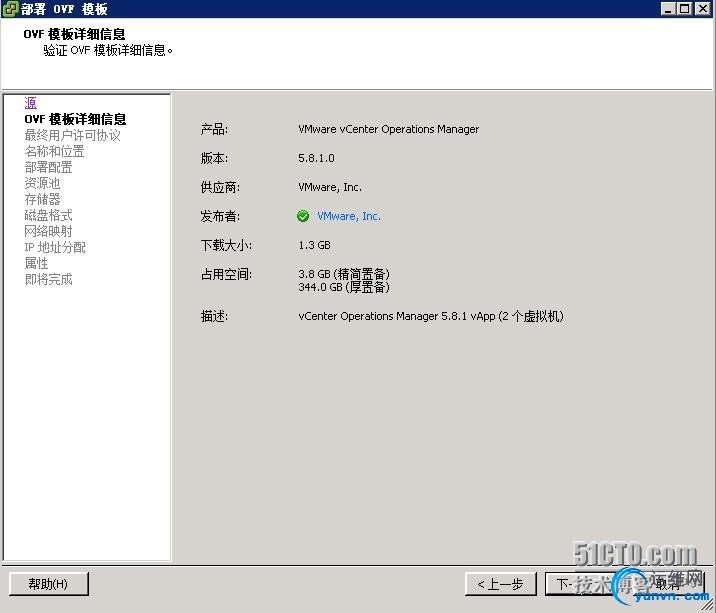Select the 磁盘格式 step
The width and height of the screenshot is (716, 613).
click(48, 215)
